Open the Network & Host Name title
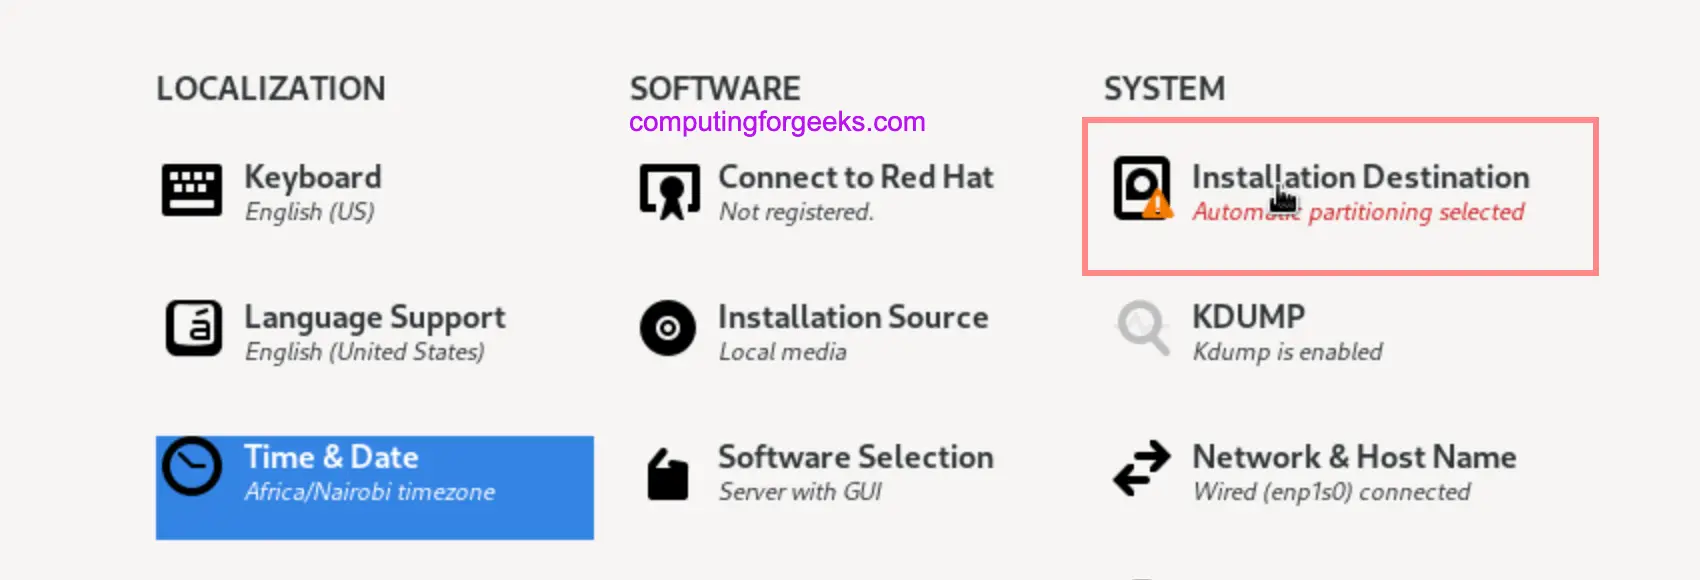The width and height of the screenshot is (1700, 580). pos(1354,457)
